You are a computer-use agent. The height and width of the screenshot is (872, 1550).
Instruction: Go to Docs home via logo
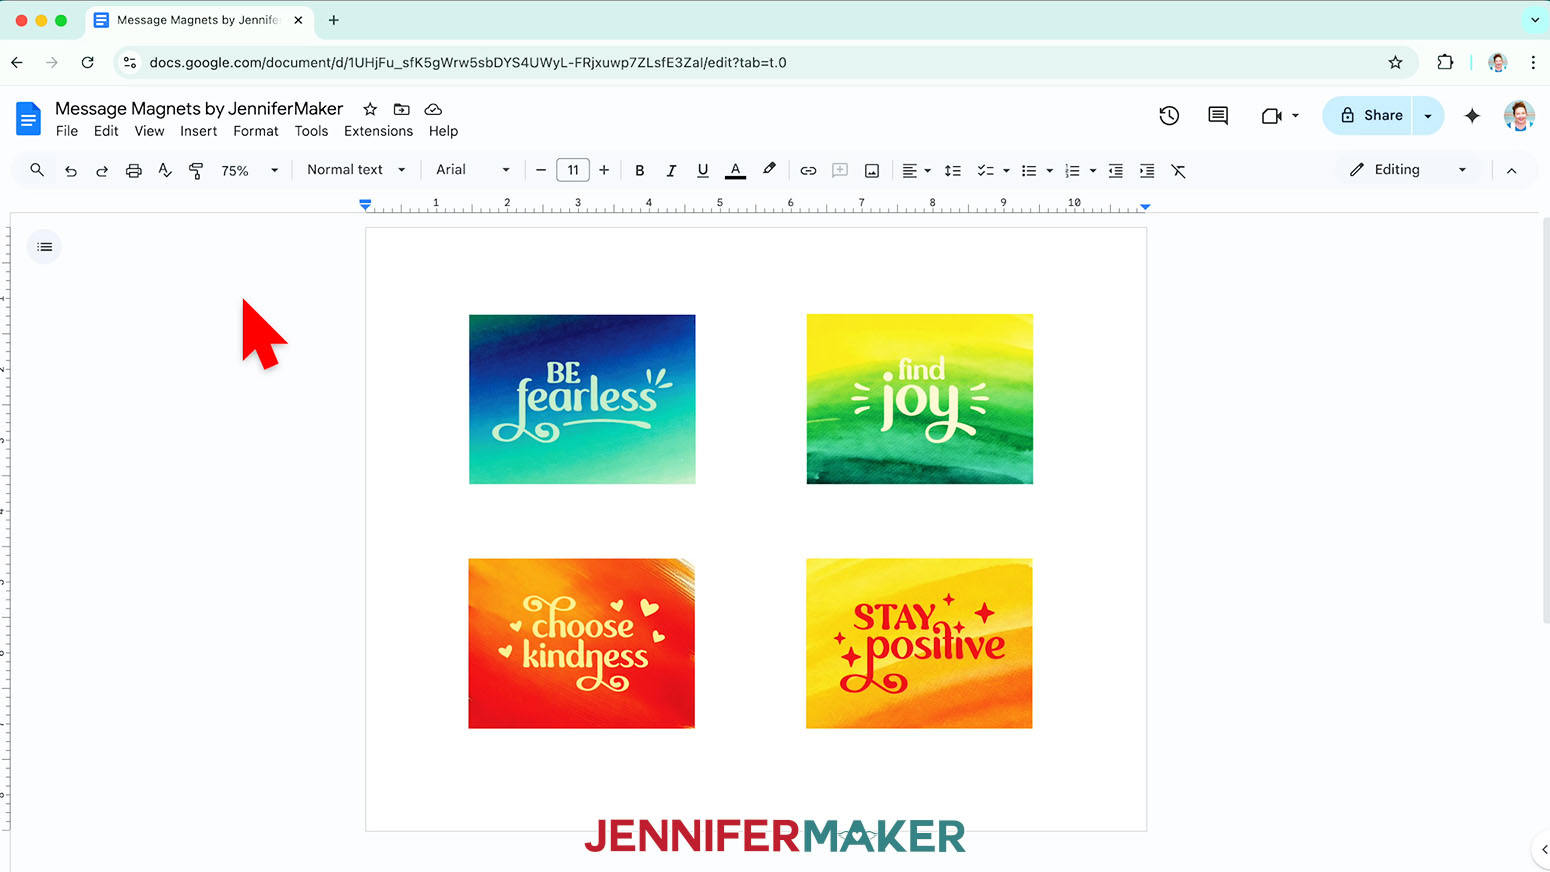pos(28,118)
